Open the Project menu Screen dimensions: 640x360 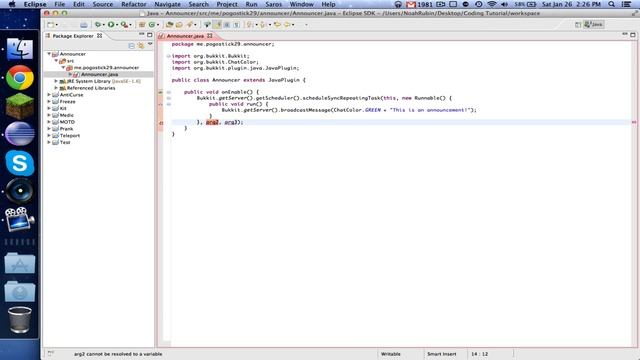[x=227, y=4]
